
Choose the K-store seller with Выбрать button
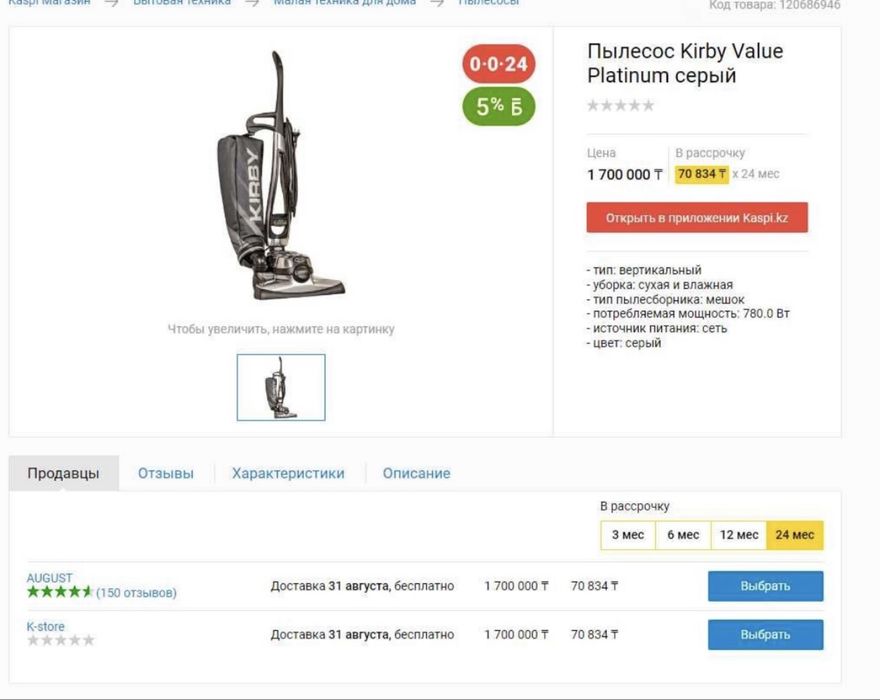766,635
